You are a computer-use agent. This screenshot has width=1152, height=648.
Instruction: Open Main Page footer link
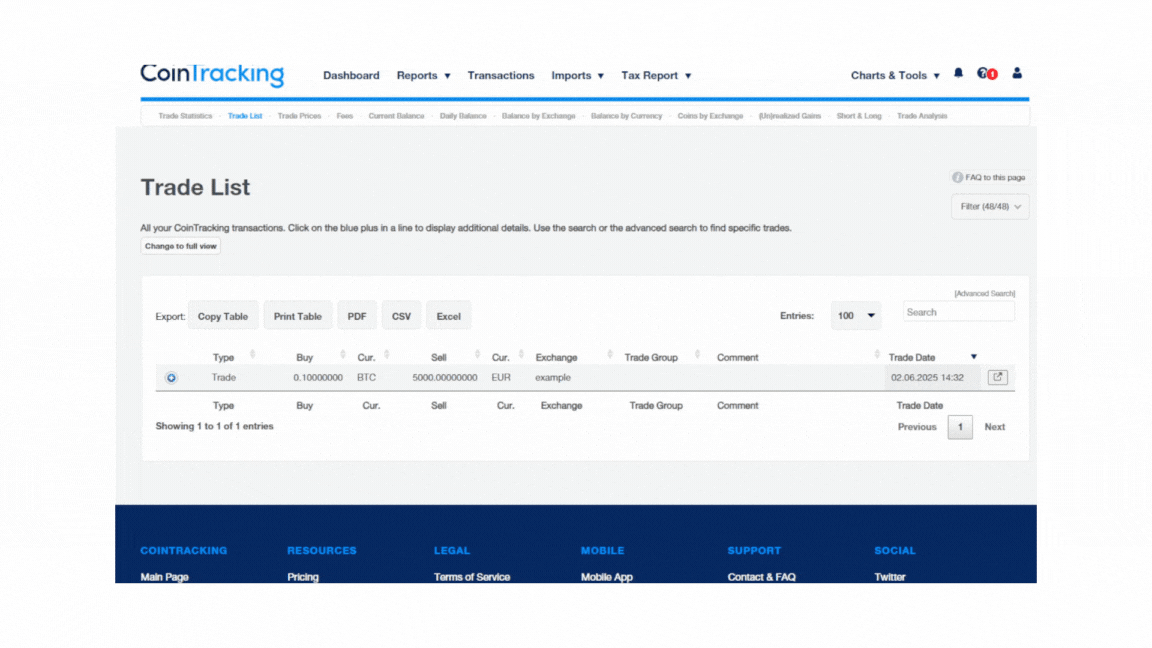point(165,577)
